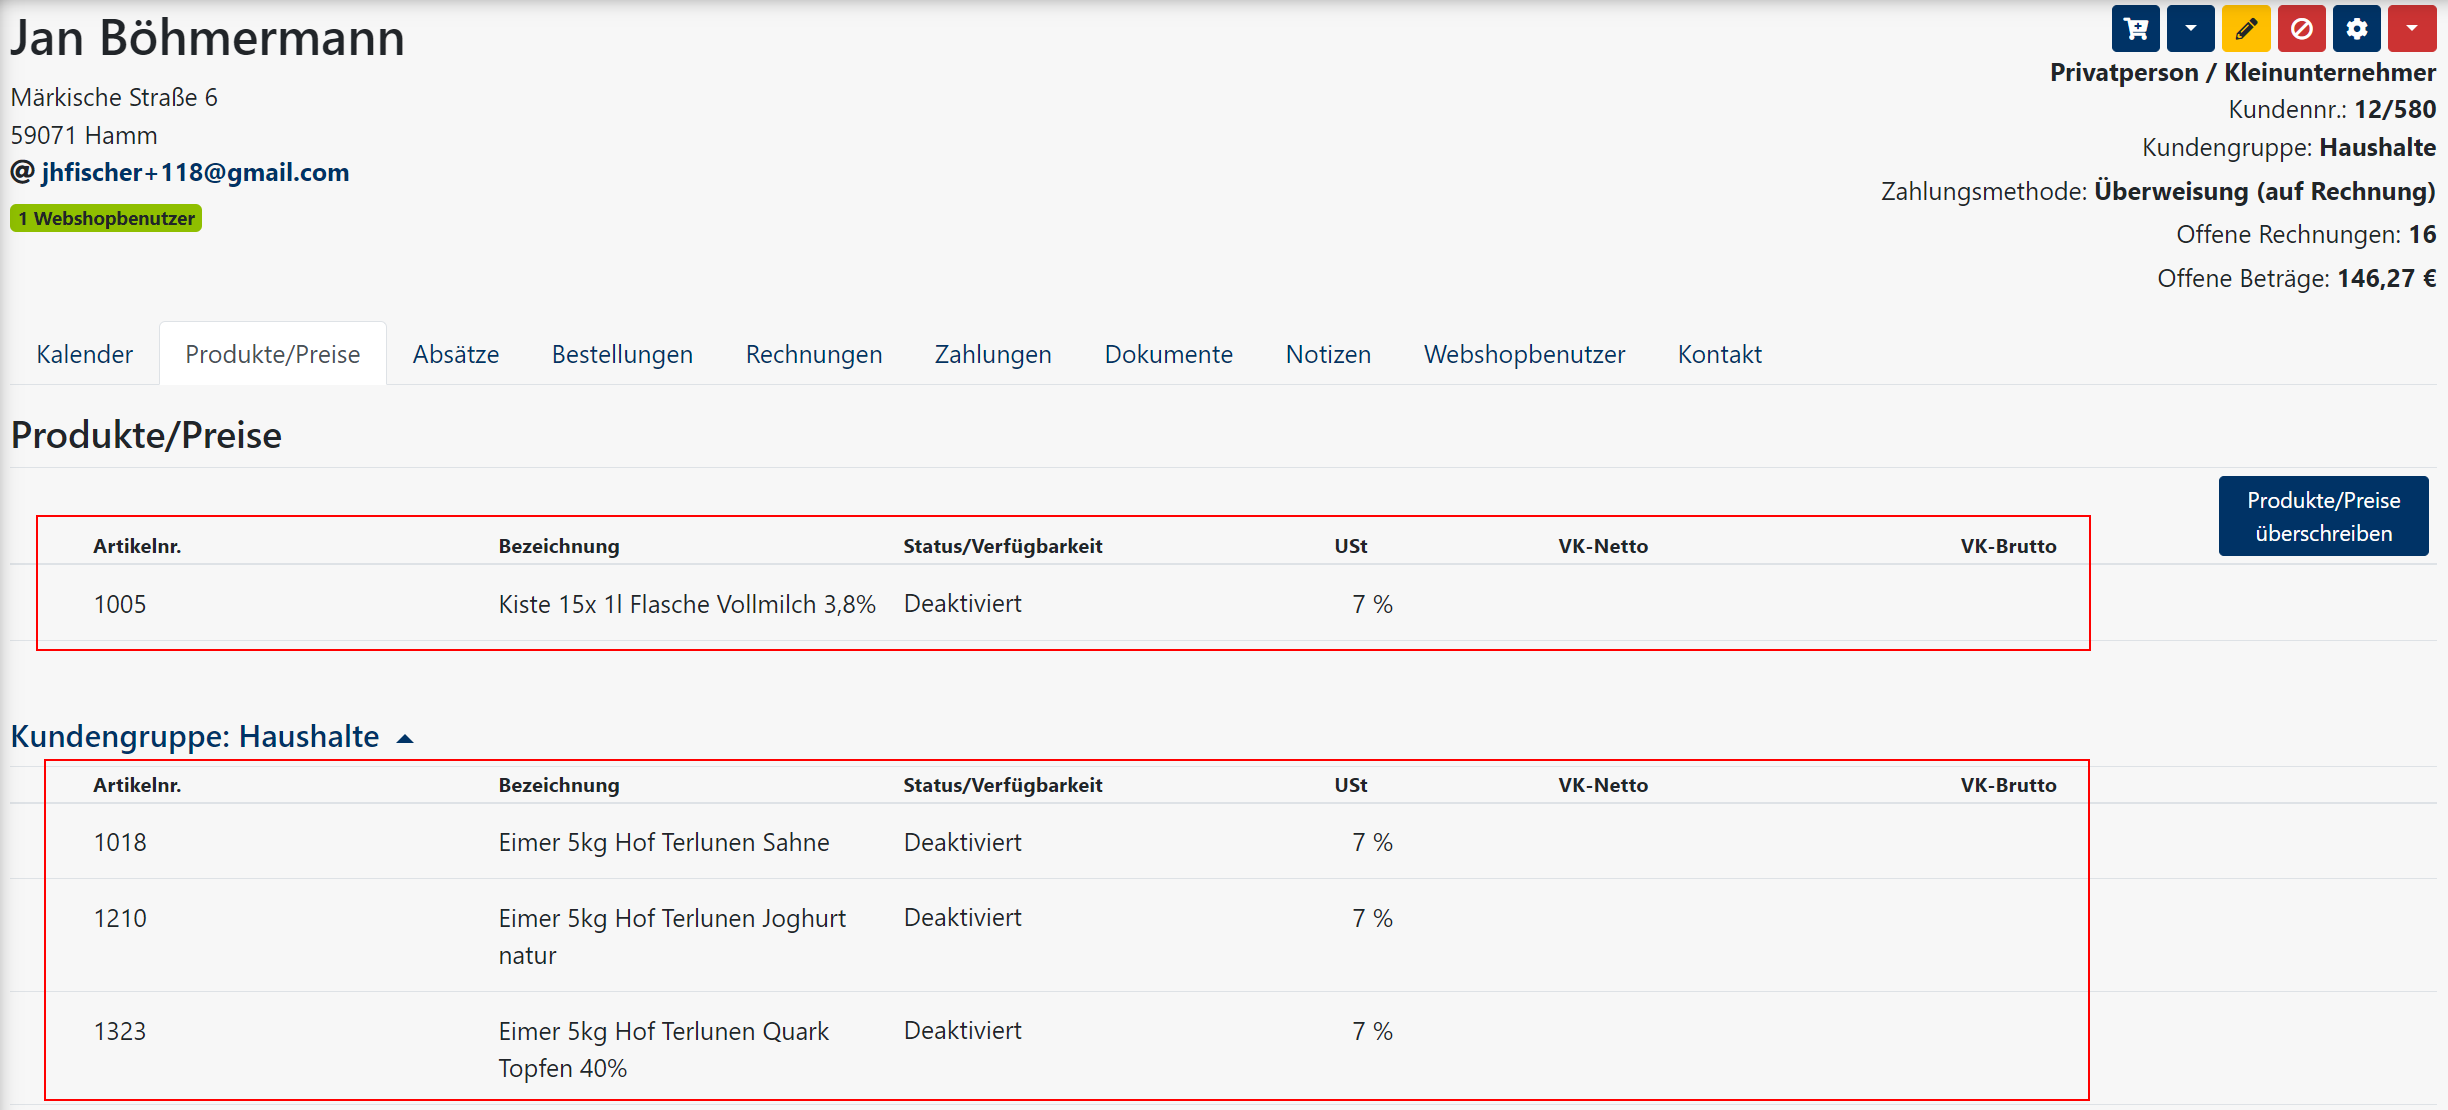Click article number 1323
2448x1110 pixels.
coord(120,1031)
